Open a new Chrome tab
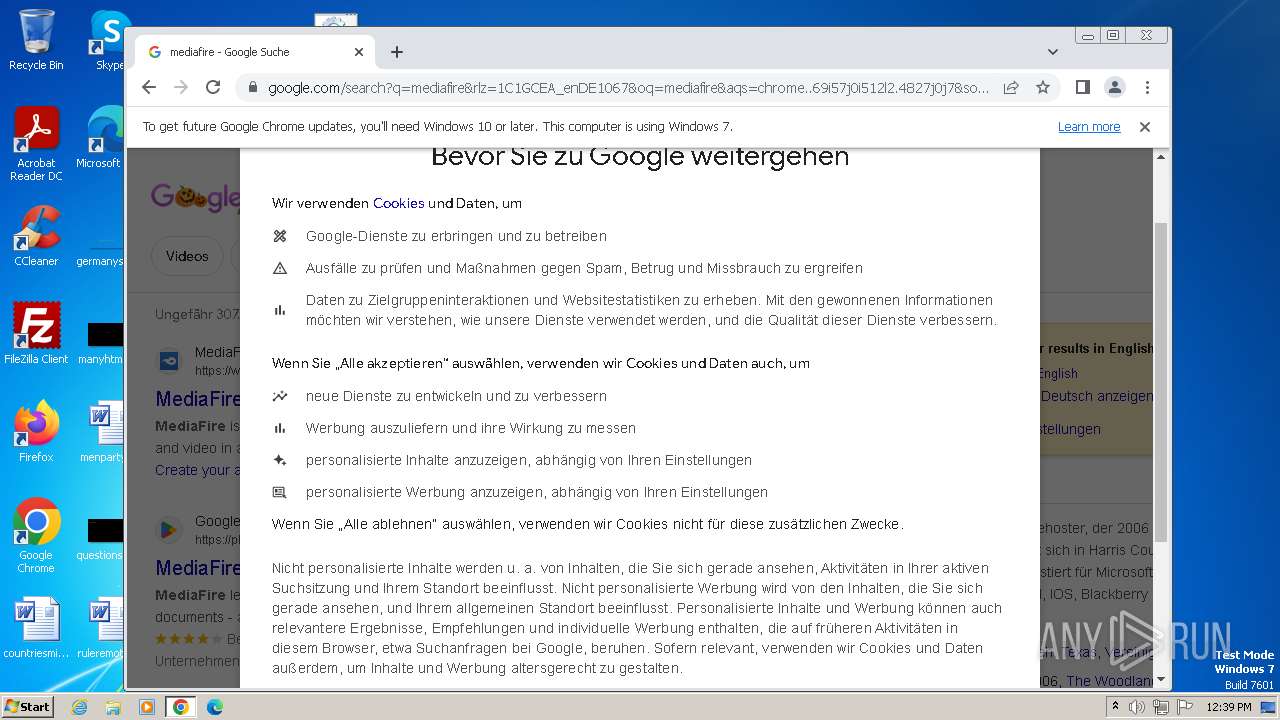This screenshot has width=1280, height=720. pyautogui.click(x=397, y=52)
